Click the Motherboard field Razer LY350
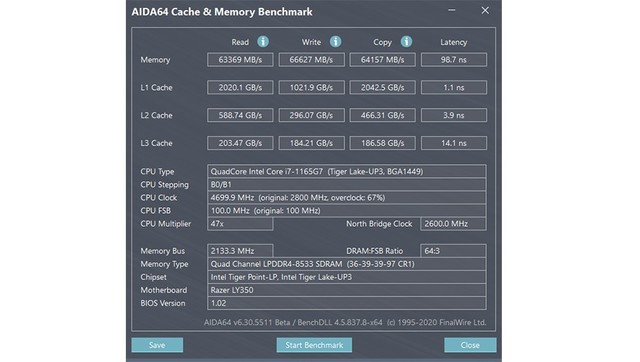The height and width of the screenshot is (362, 640). (x=347, y=290)
